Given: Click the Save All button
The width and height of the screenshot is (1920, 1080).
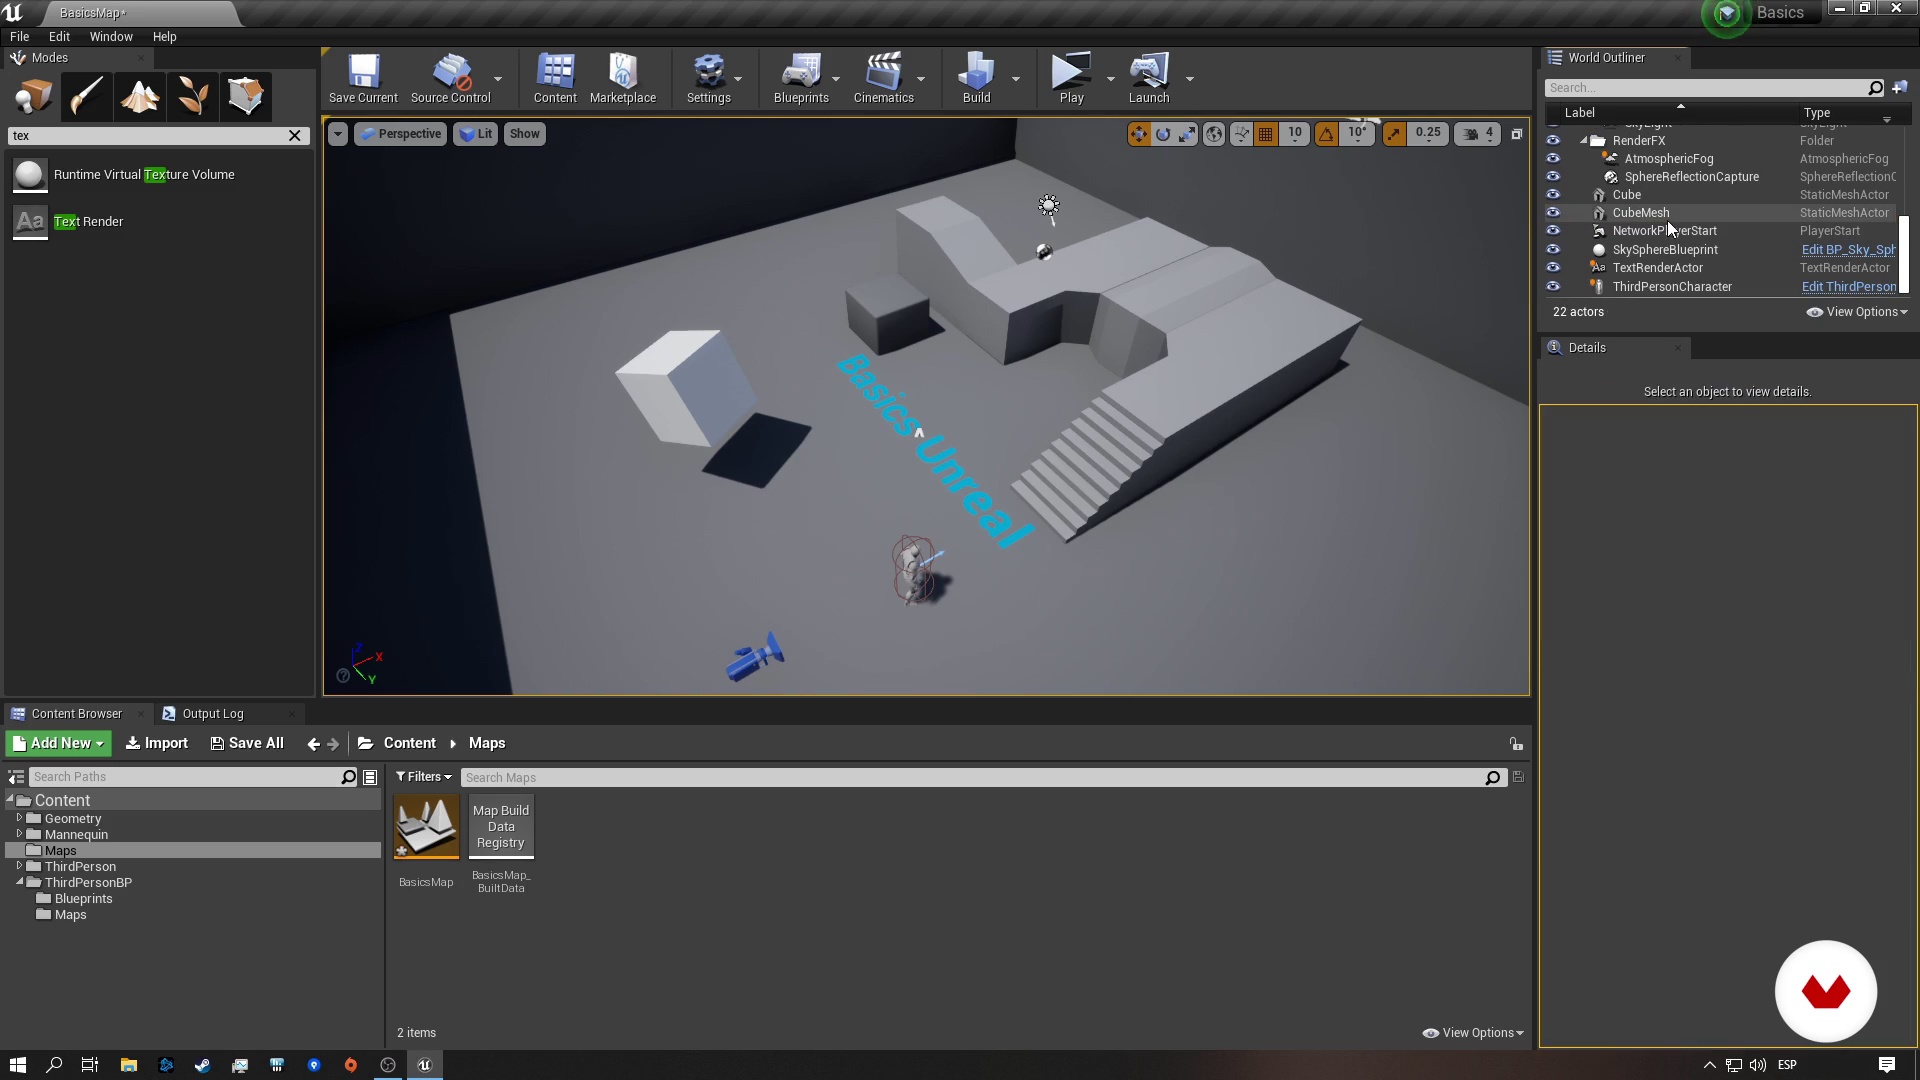Looking at the screenshot, I should 247,744.
